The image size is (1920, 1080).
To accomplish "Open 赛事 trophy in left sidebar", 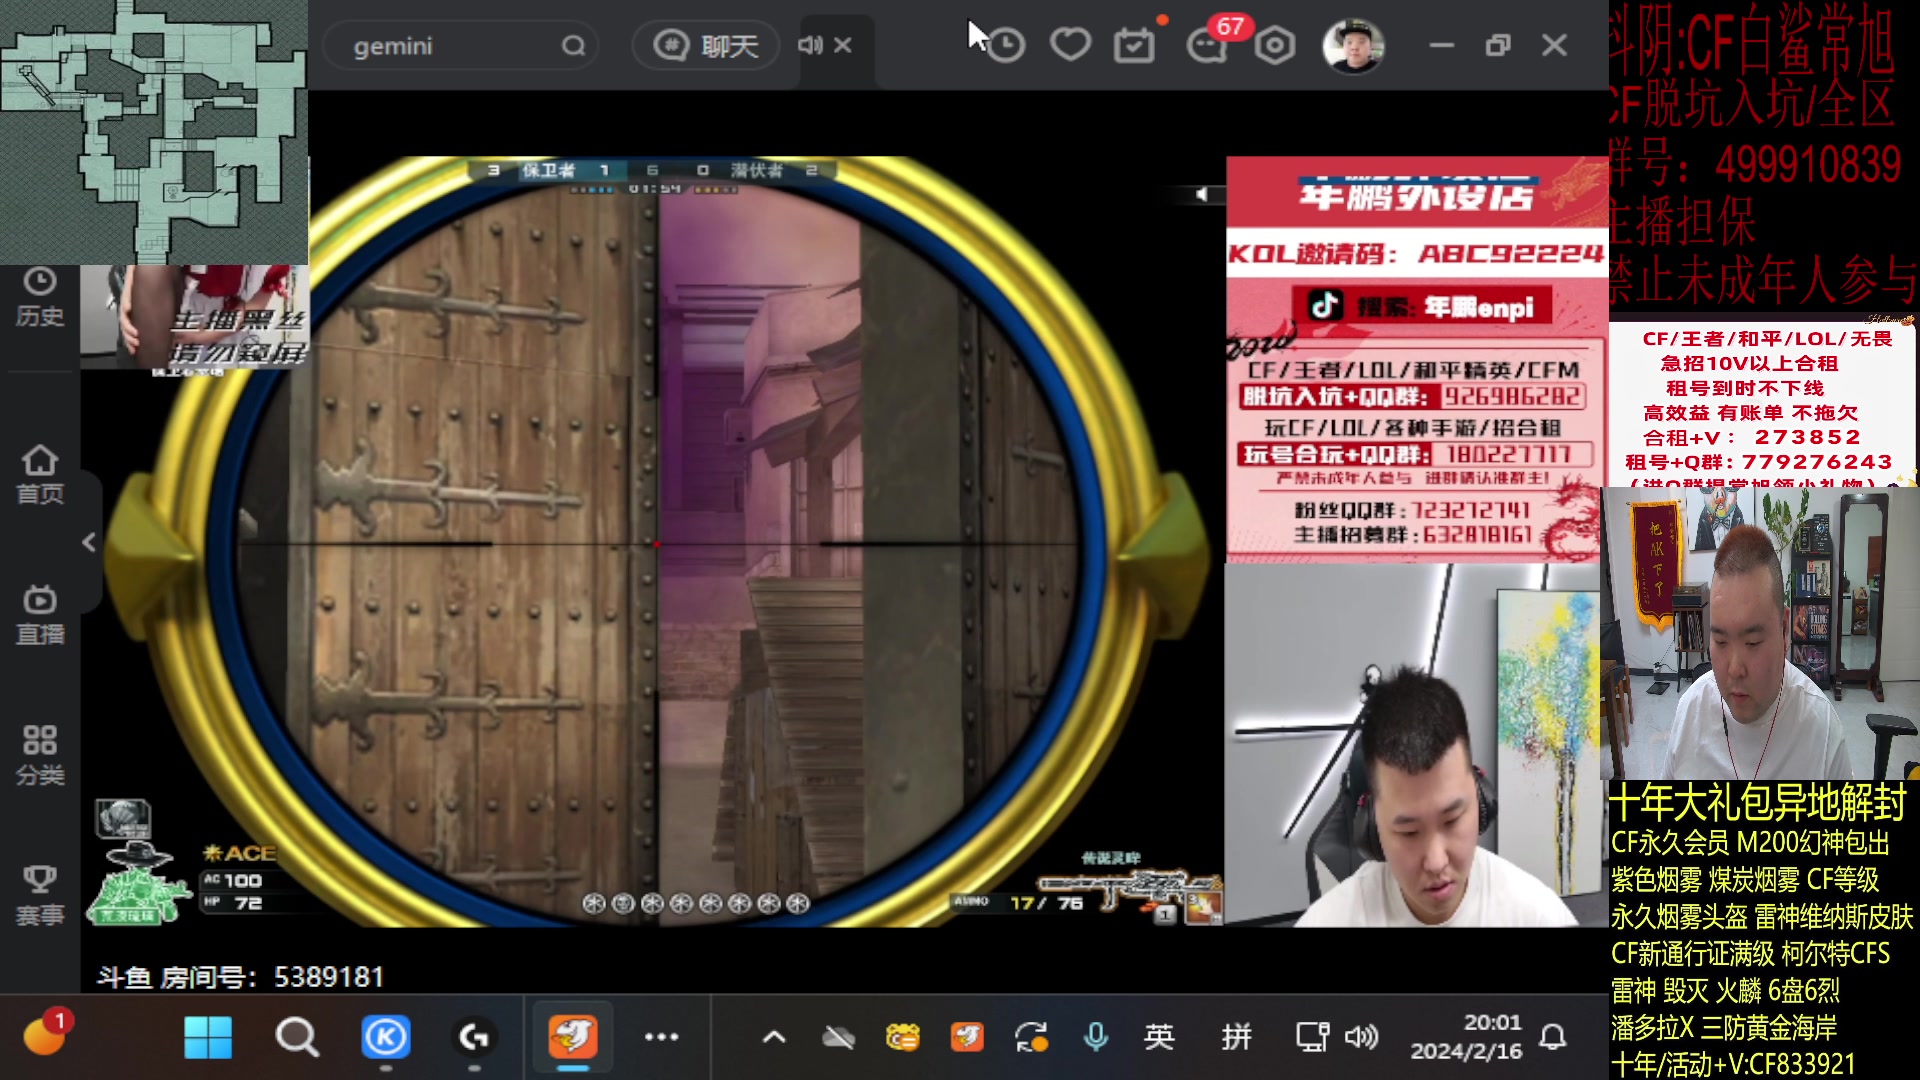I will click(x=40, y=895).
